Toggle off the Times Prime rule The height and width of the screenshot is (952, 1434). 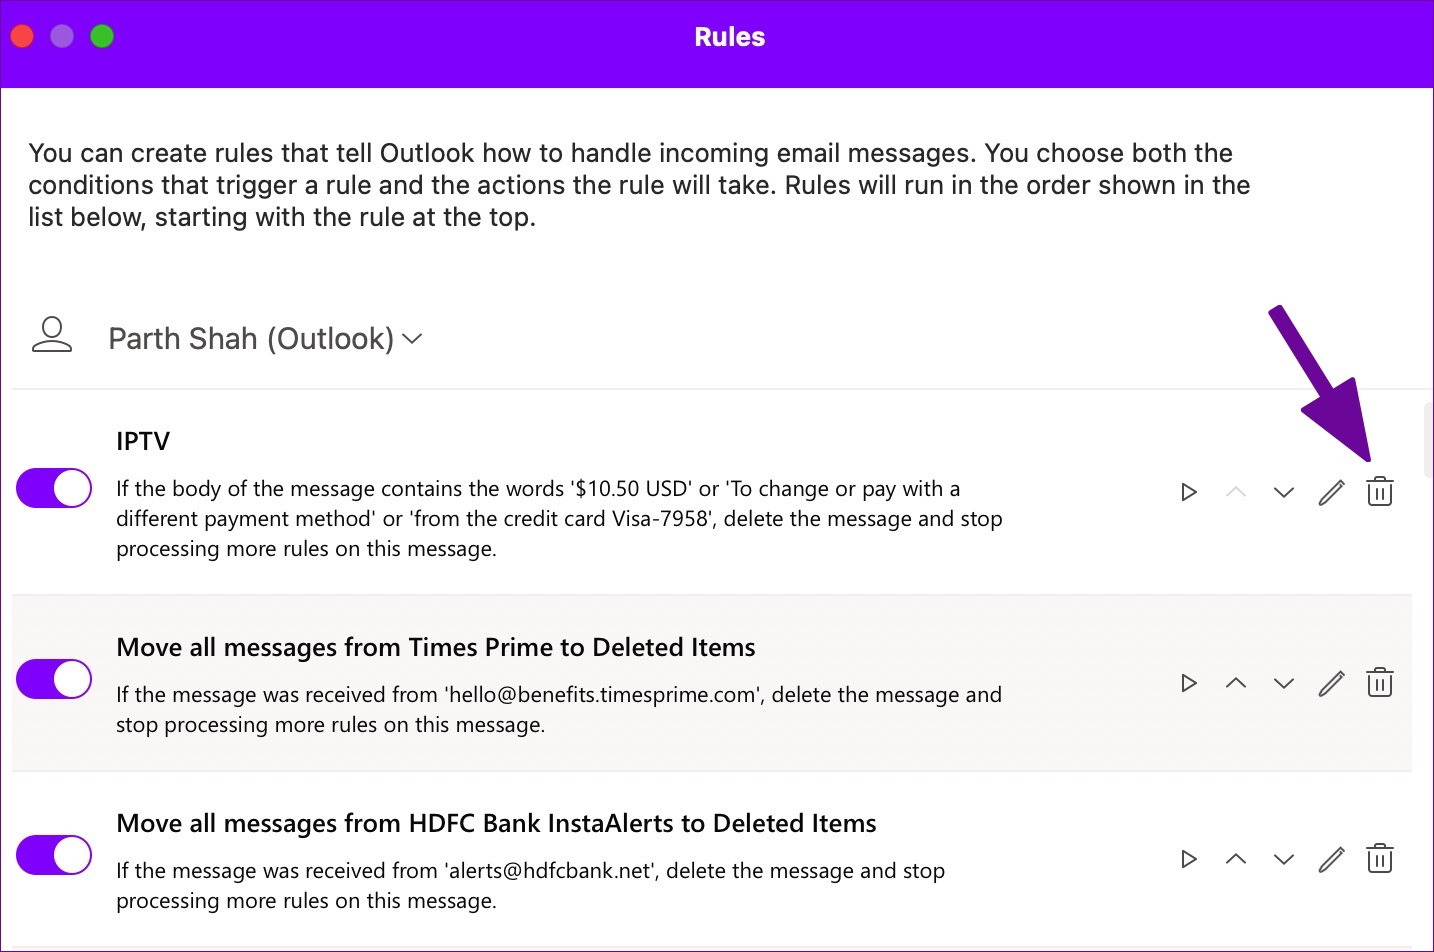pos(54,679)
